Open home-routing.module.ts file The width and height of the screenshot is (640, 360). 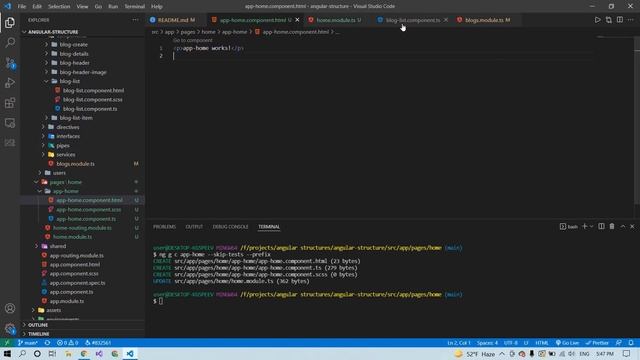[82, 228]
